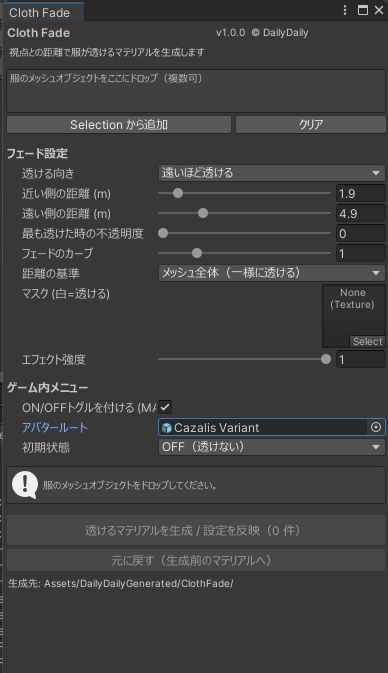Open the 距離の基準 dropdown
Screen dimensions: 388x673
pos(272,273)
